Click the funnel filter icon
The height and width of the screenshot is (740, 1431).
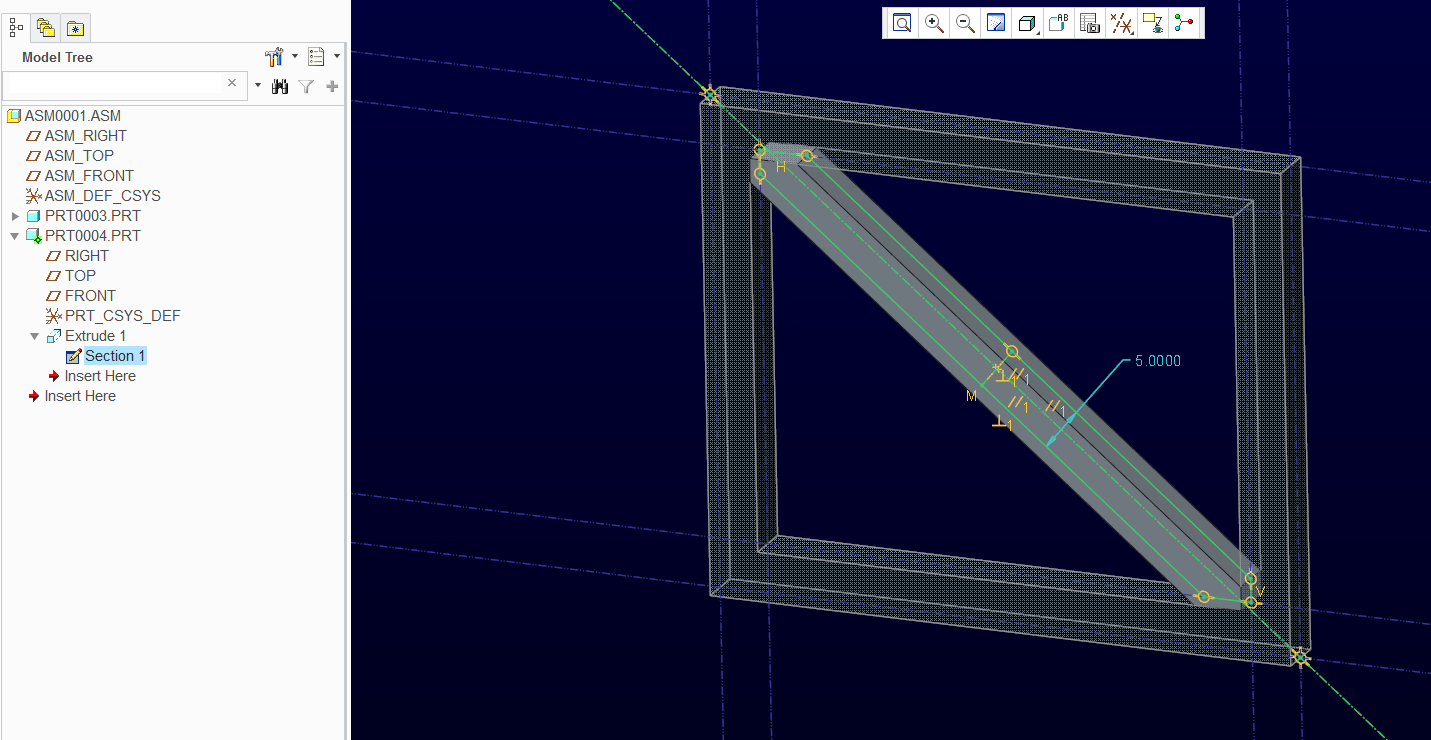click(x=307, y=87)
